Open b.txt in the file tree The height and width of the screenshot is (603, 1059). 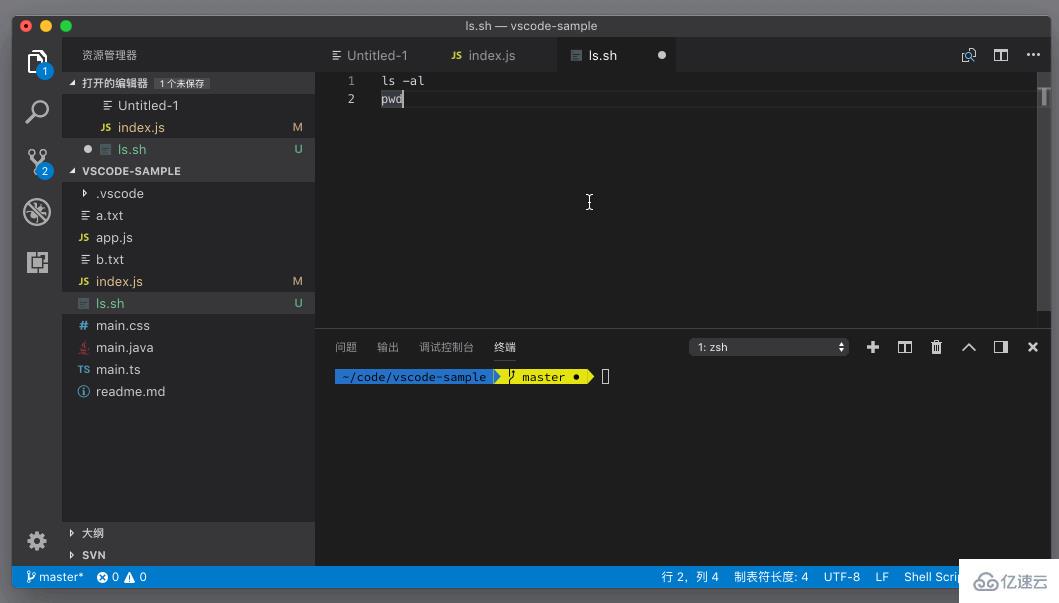tap(188, 259)
